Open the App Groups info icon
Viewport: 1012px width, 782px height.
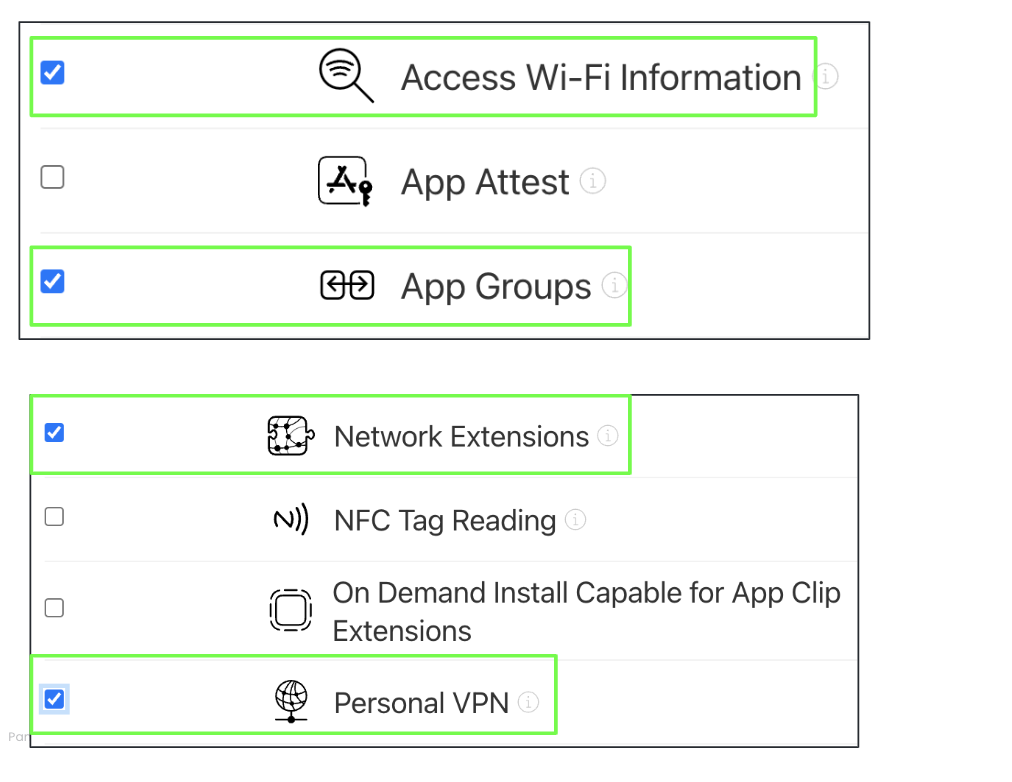(614, 286)
